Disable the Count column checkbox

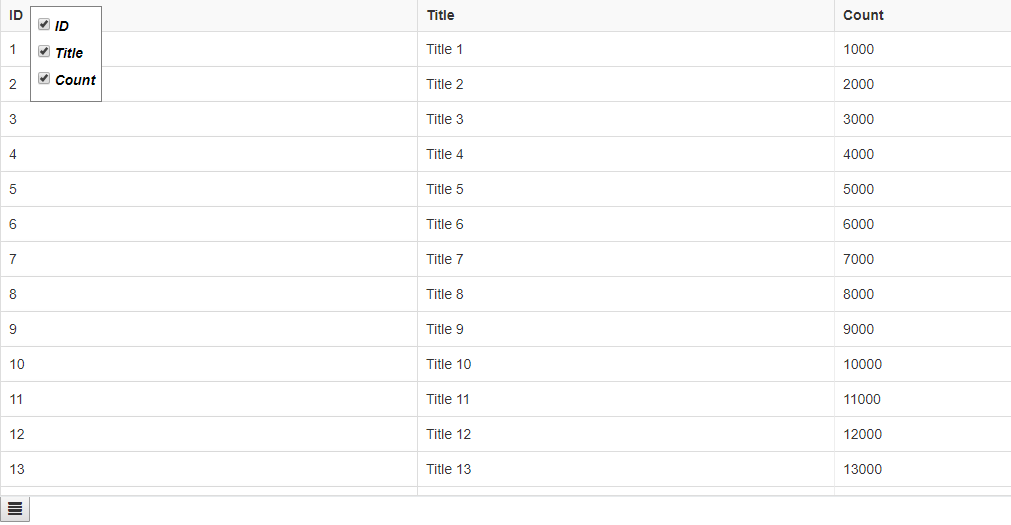[44, 78]
